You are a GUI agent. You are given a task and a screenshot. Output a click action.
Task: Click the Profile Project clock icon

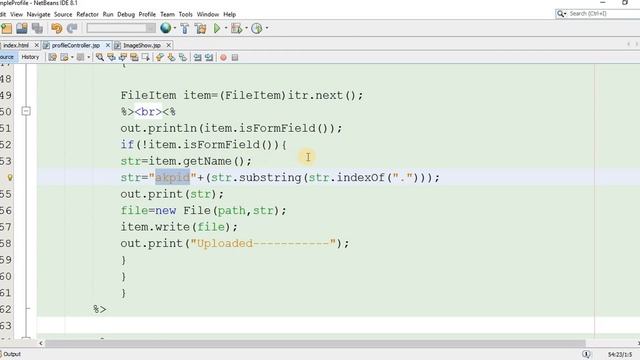click(256, 28)
